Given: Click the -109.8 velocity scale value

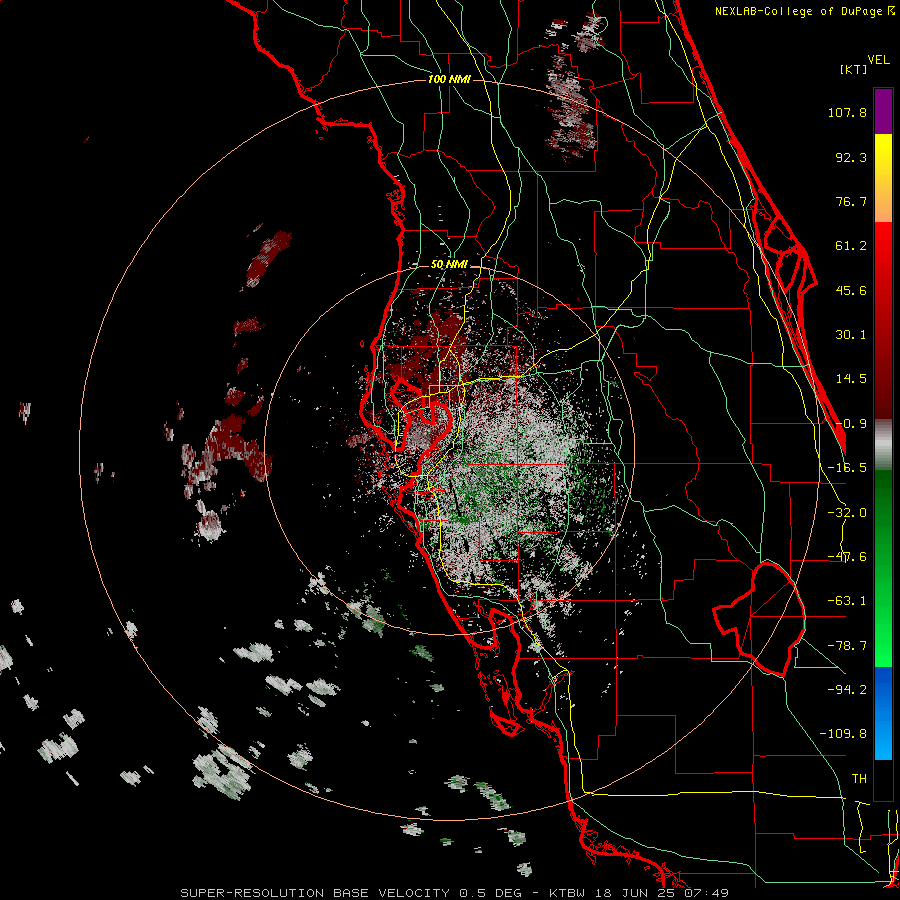Looking at the screenshot, I should point(843,734).
